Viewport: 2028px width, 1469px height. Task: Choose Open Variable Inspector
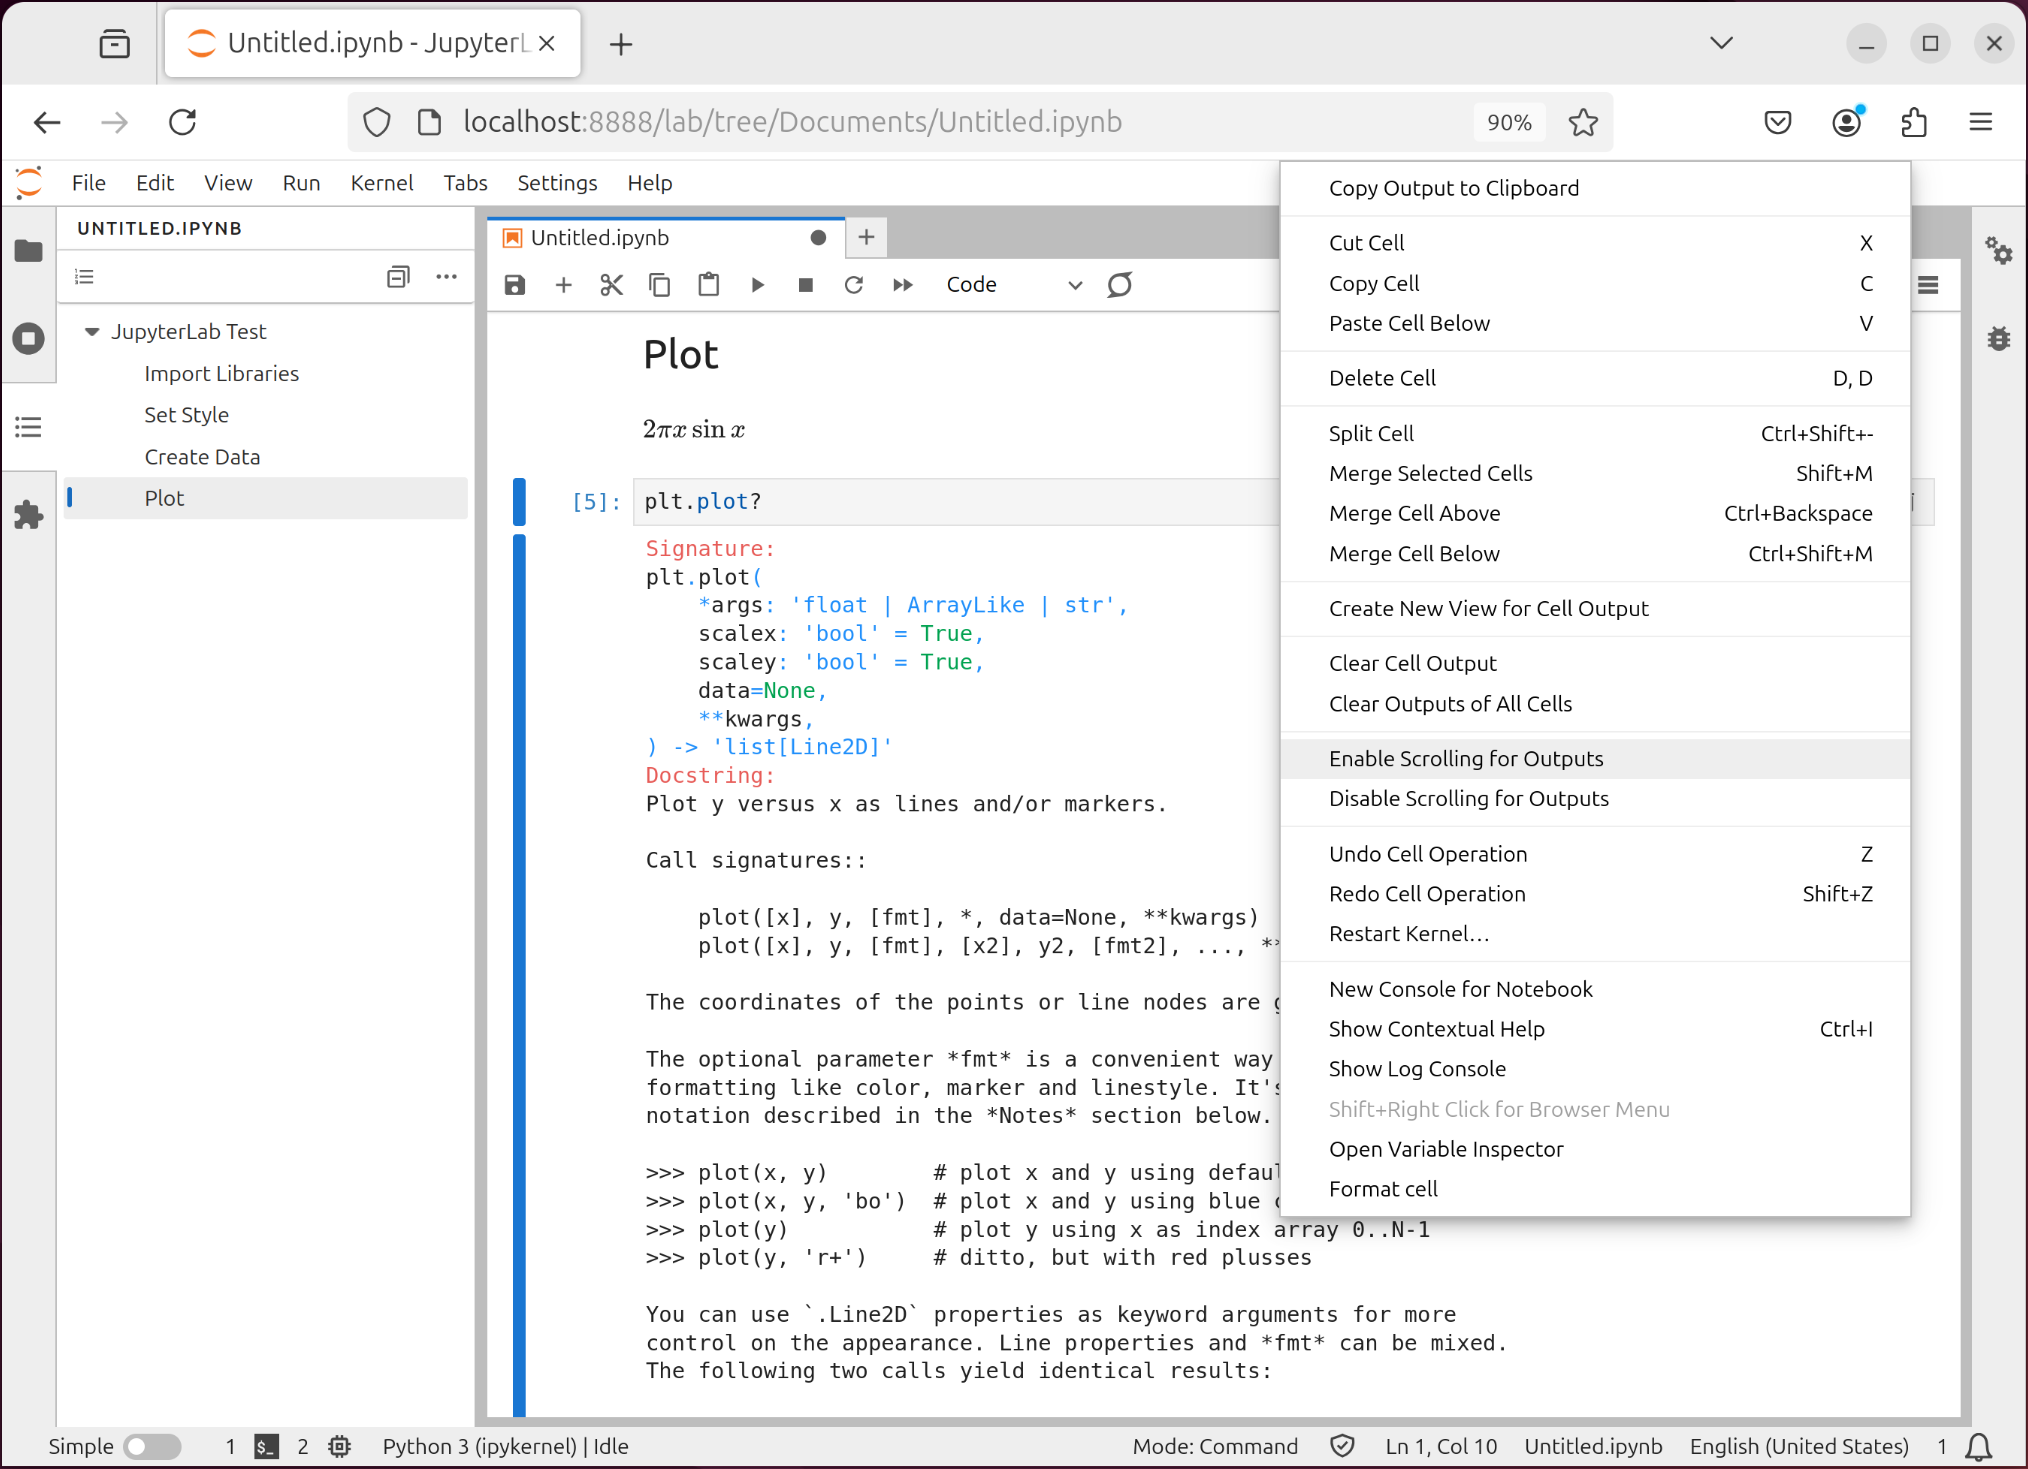click(x=1595, y=1149)
